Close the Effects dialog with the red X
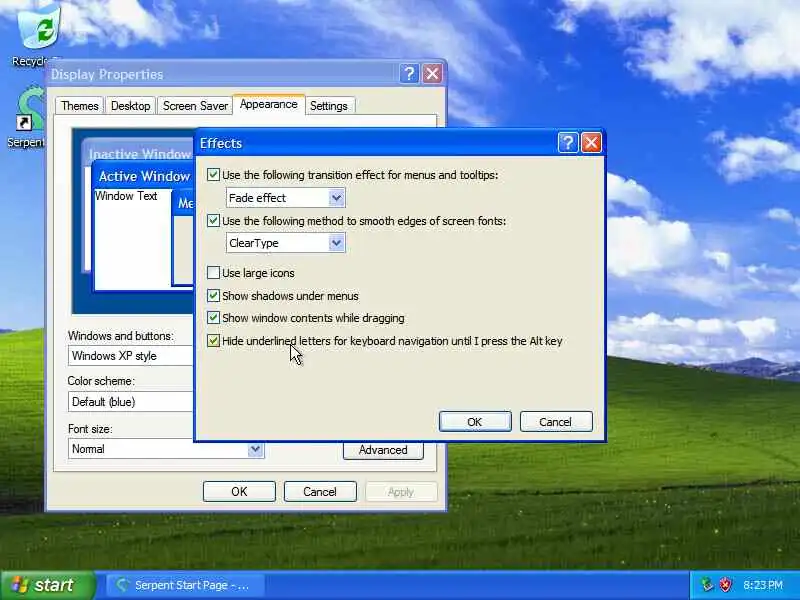This screenshot has height=600, width=800. point(591,143)
